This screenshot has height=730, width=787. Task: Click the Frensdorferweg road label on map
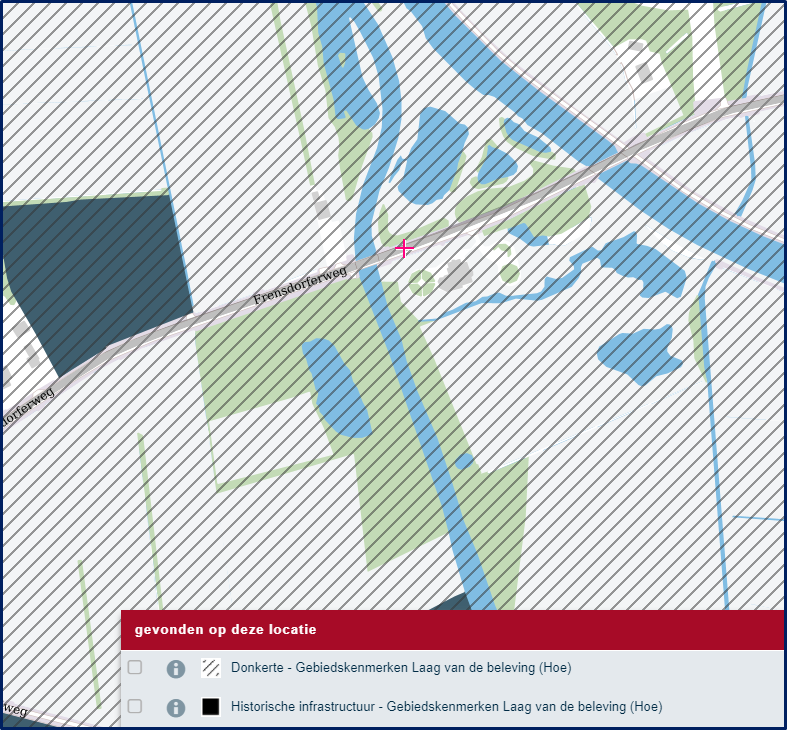coord(300,286)
